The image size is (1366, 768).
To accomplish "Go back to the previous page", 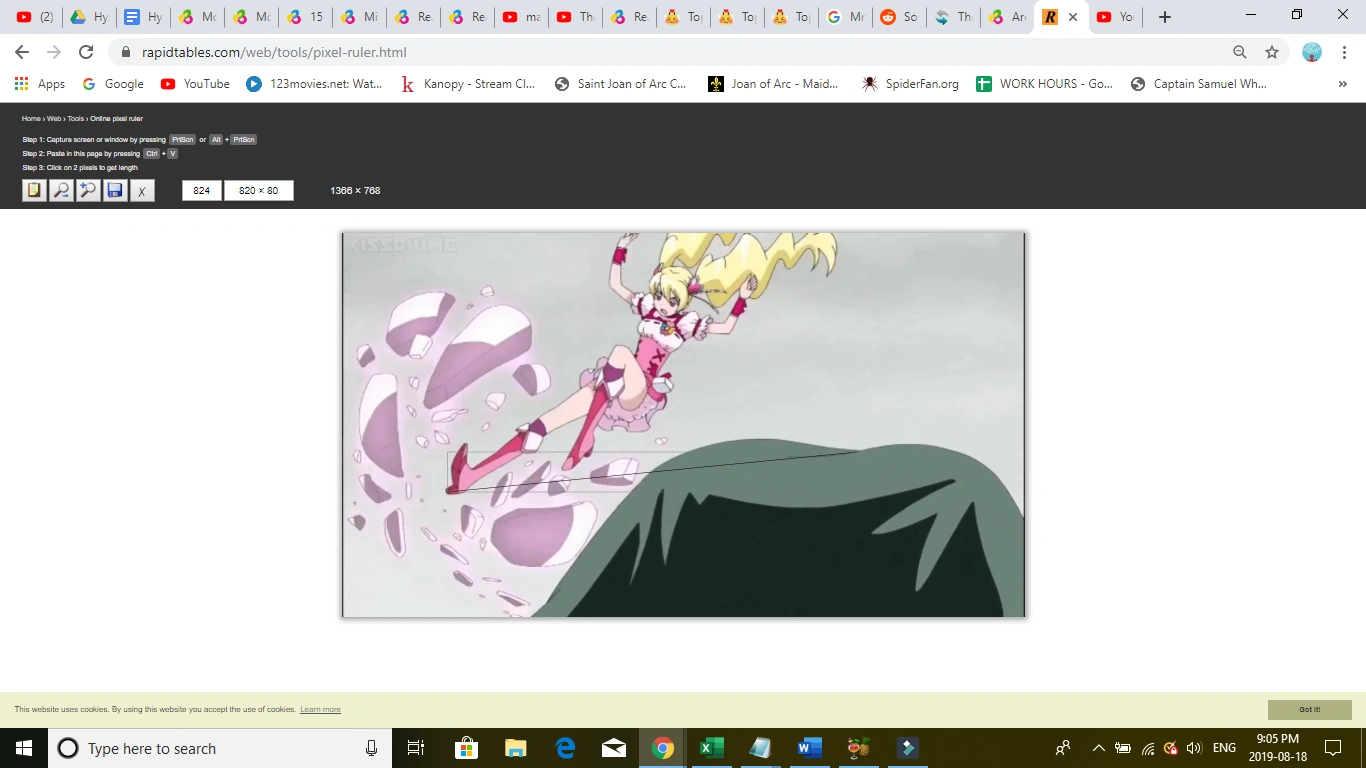I will tap(22, 52).
